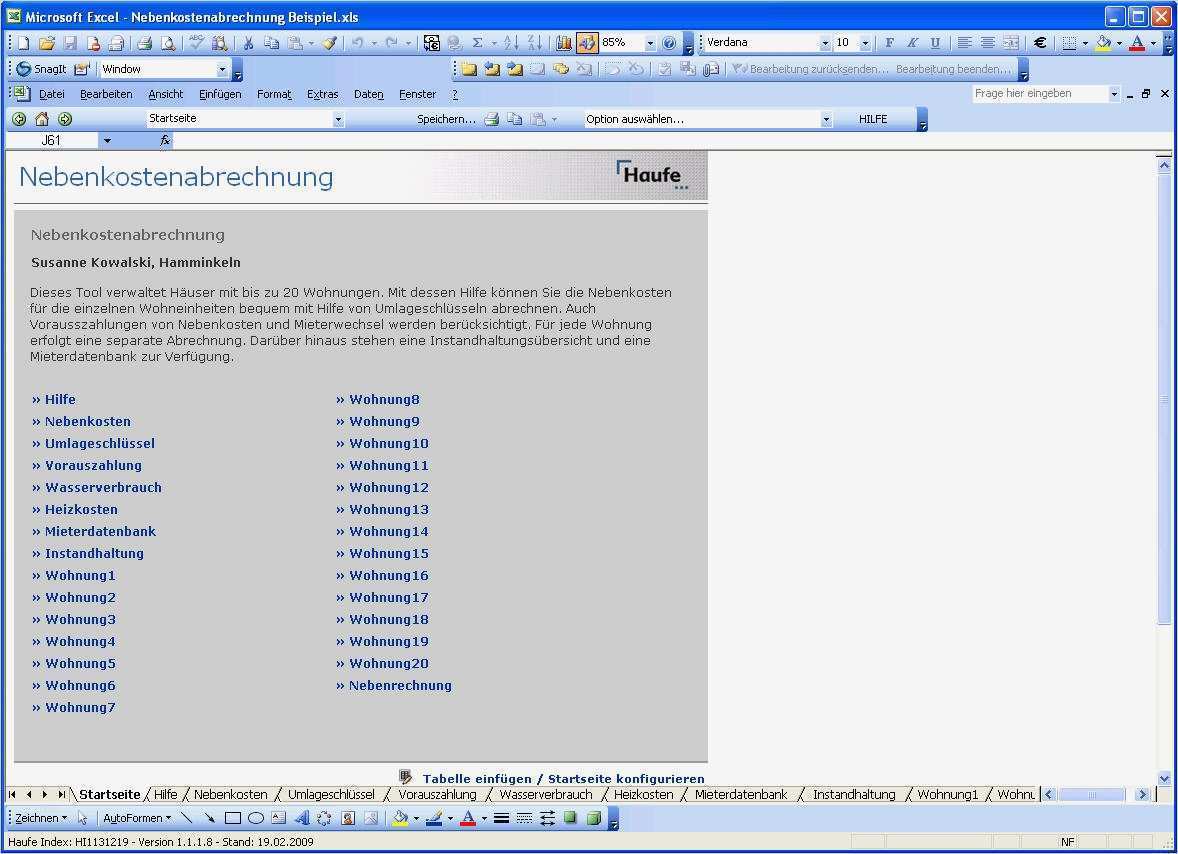
Task: Click the AutoSum icon on the toolbar
Action: pyautogui.click(x=477, y=42)
